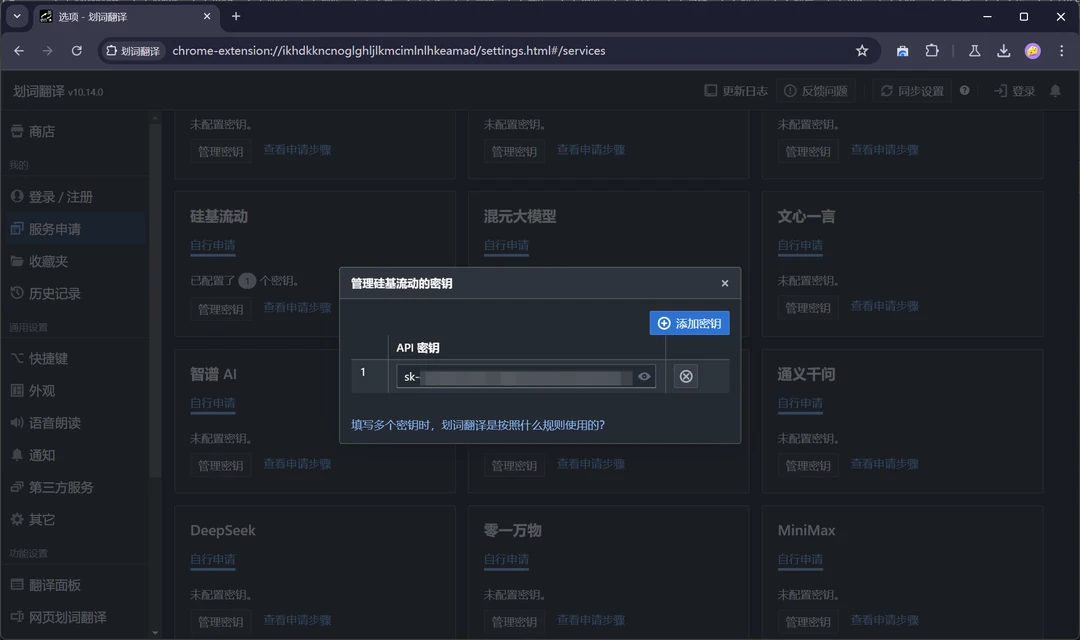Image resolution: width=1080 pixels, height=640 pixels.
Task: Open a new browser tab
Action: pyautogui.click(x=236, y=17)
